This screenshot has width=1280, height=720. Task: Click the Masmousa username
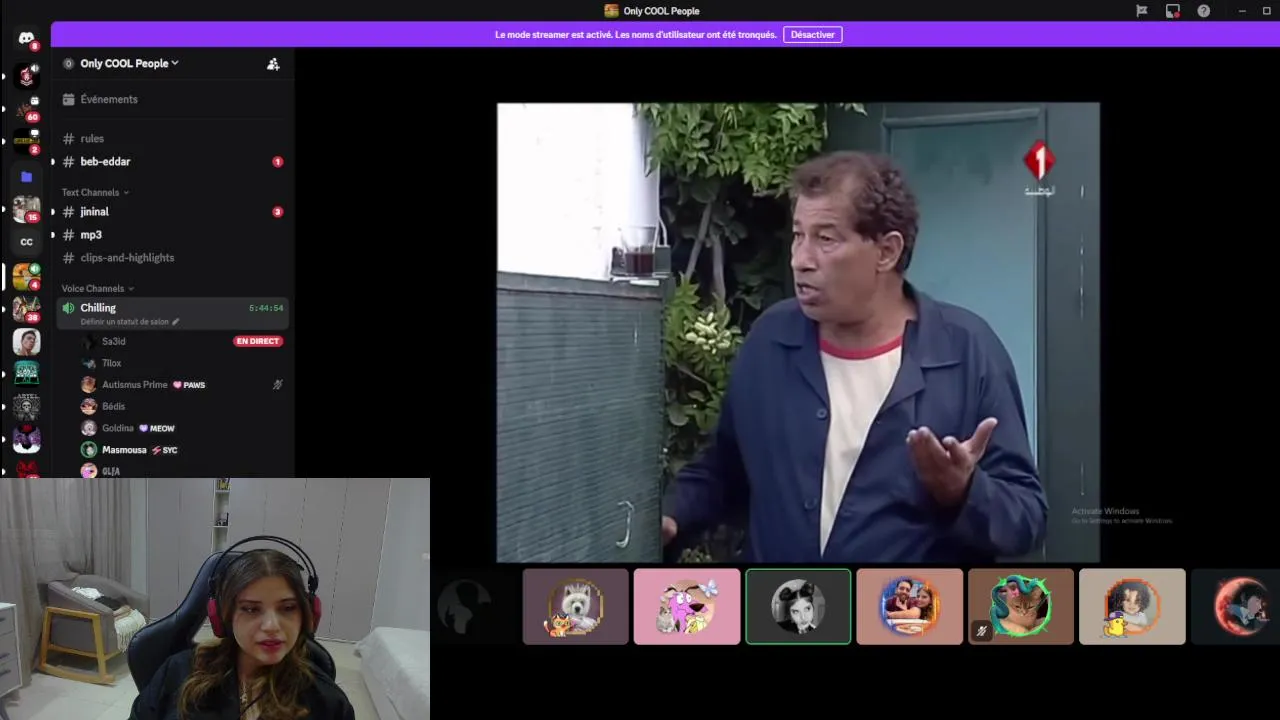click(x=124, y=450)
